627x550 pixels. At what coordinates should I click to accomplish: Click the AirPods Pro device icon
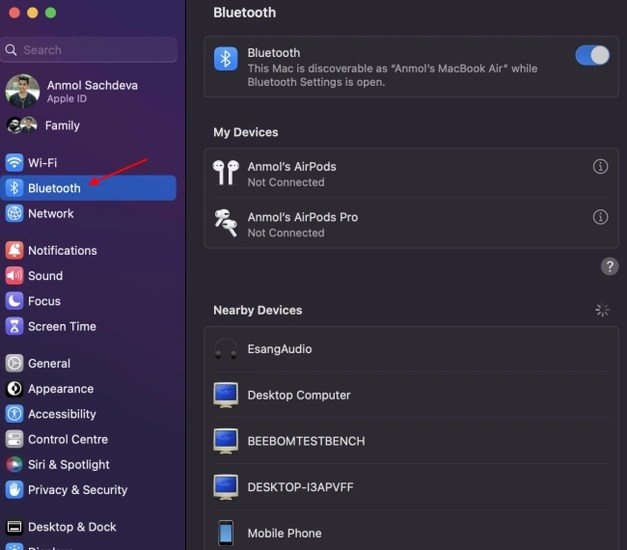(x=226, y=223)
